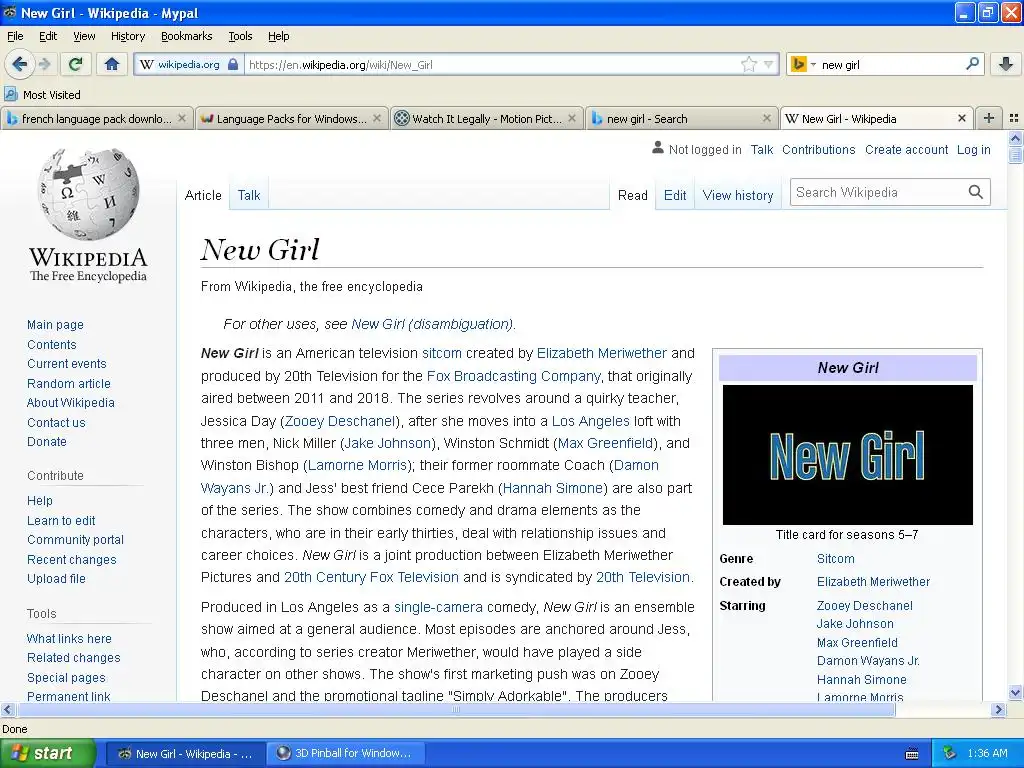Select the wiki Edit tab

click(675, 195)
